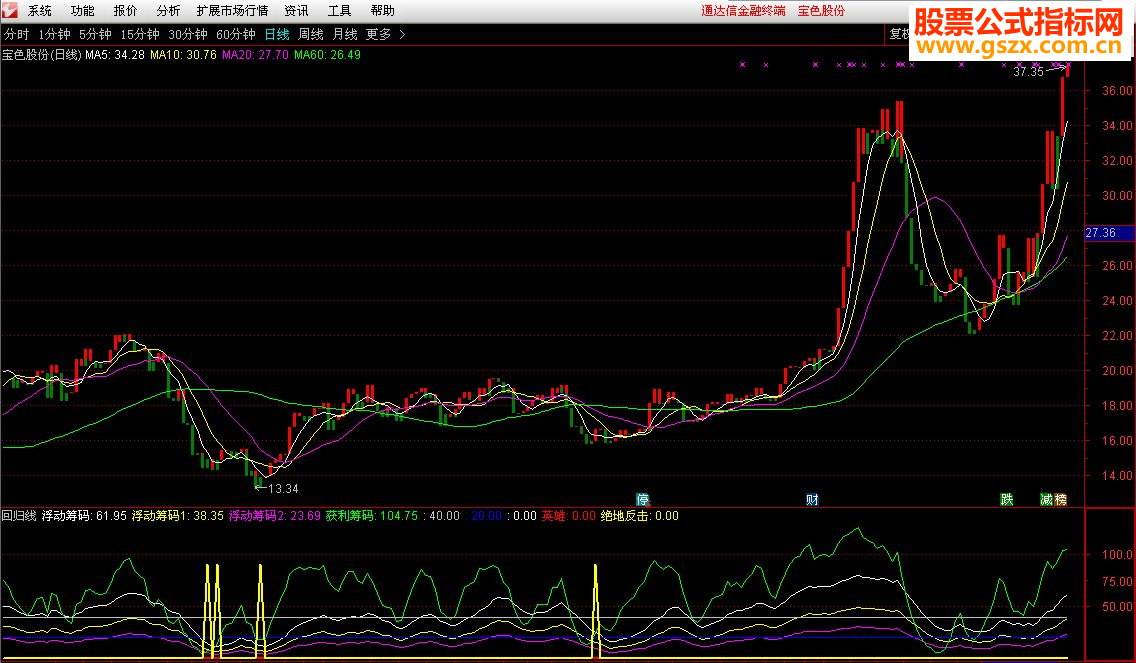
Task: Click the 英雄: 0.00 value label
Action: pyautogui.click(x=569, y=516)
